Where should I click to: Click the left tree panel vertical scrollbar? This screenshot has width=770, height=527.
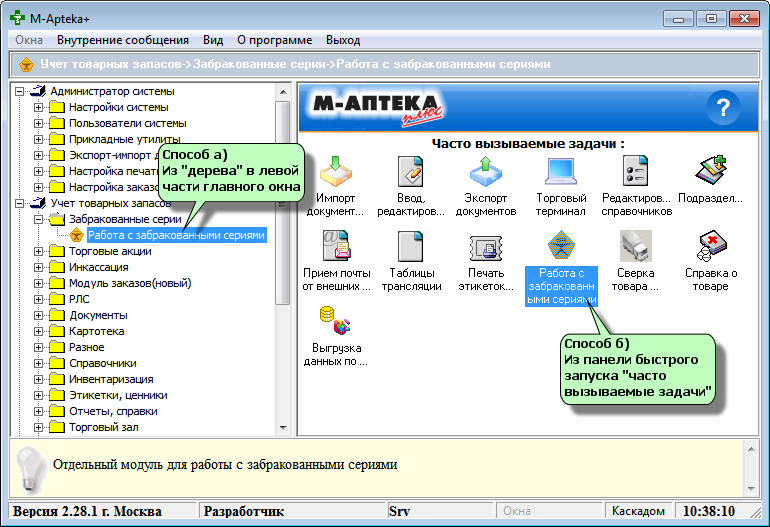[x=283, y=260]
